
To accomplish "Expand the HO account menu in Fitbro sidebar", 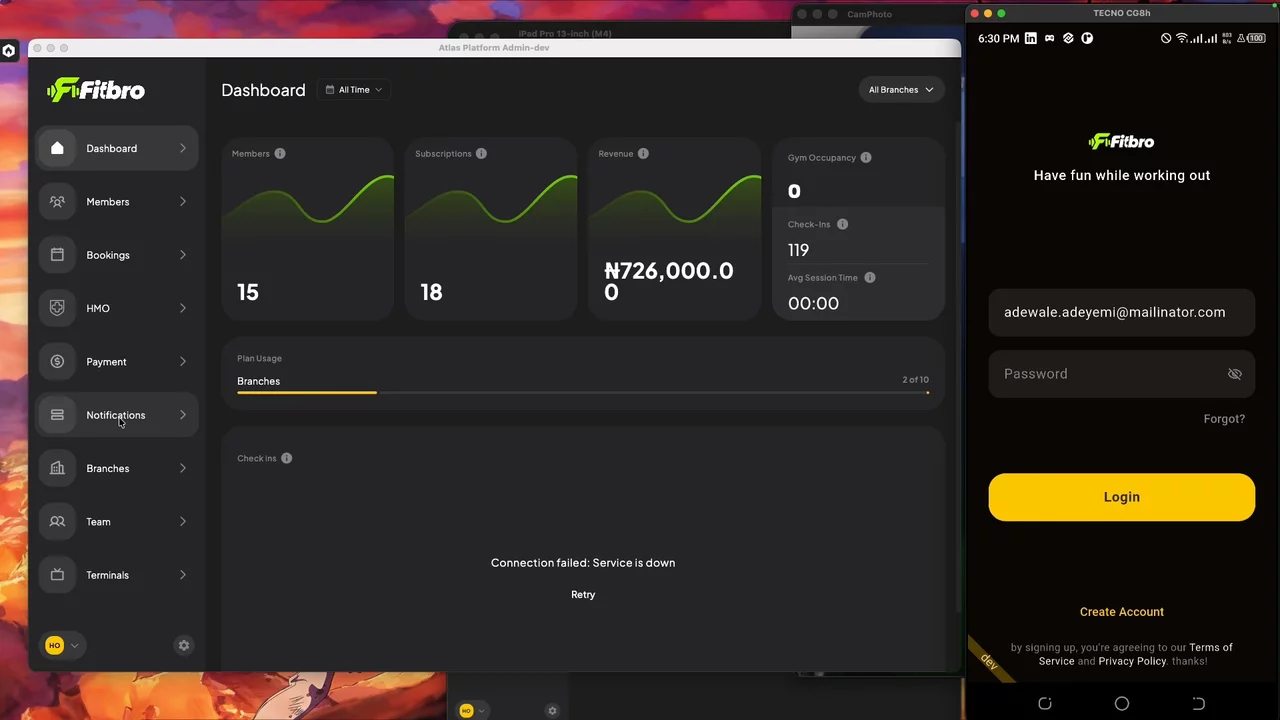I will pyautogui.click(x=62, y=646).
